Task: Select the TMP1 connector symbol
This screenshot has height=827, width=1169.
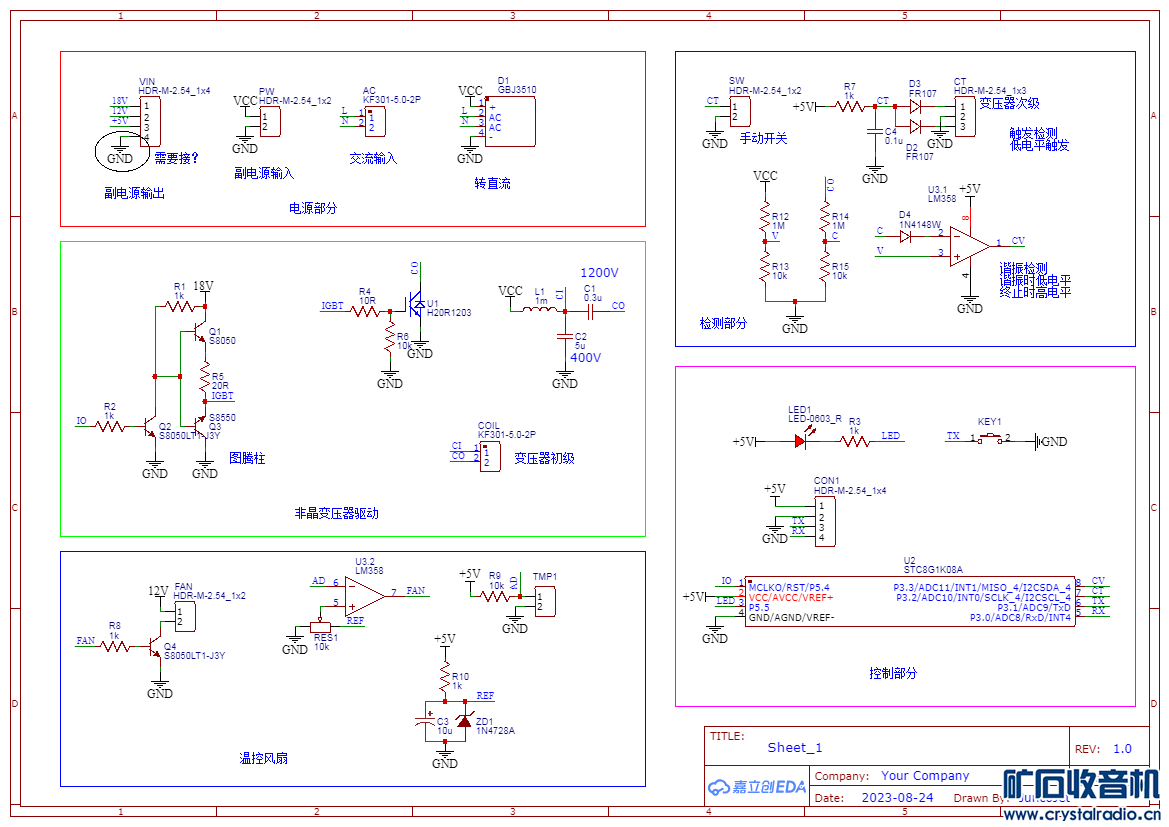Action: pyautogui.click(x=545, y=602)
